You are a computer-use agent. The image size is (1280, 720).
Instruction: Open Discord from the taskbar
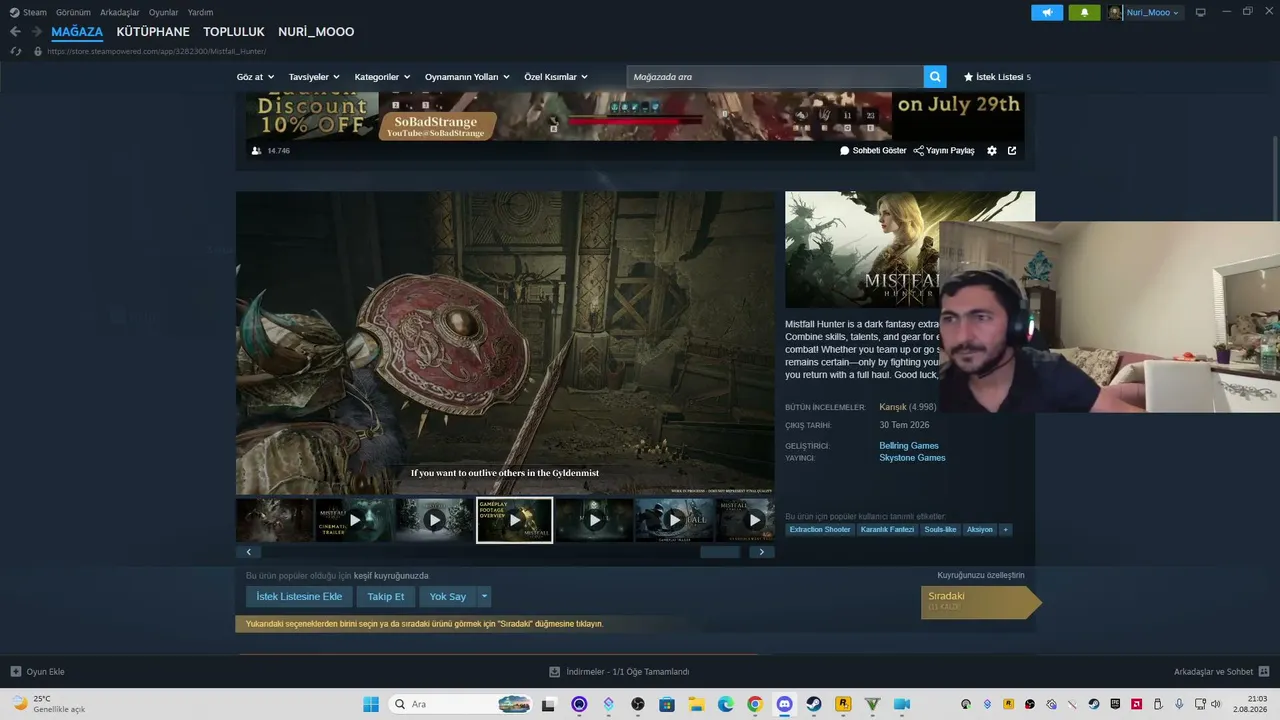785,704
